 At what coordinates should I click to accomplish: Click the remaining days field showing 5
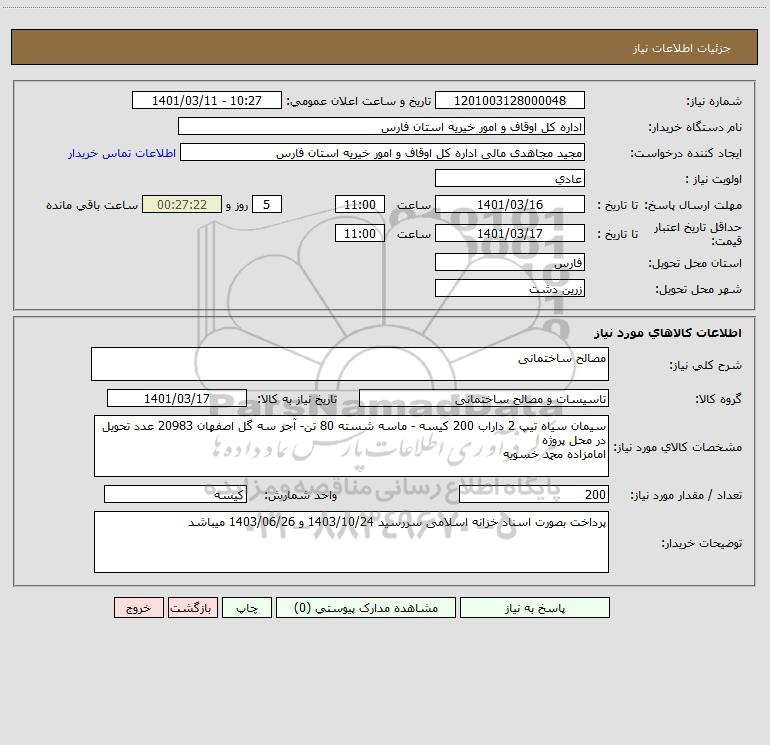pyautogui.click(x=267, y=204)
